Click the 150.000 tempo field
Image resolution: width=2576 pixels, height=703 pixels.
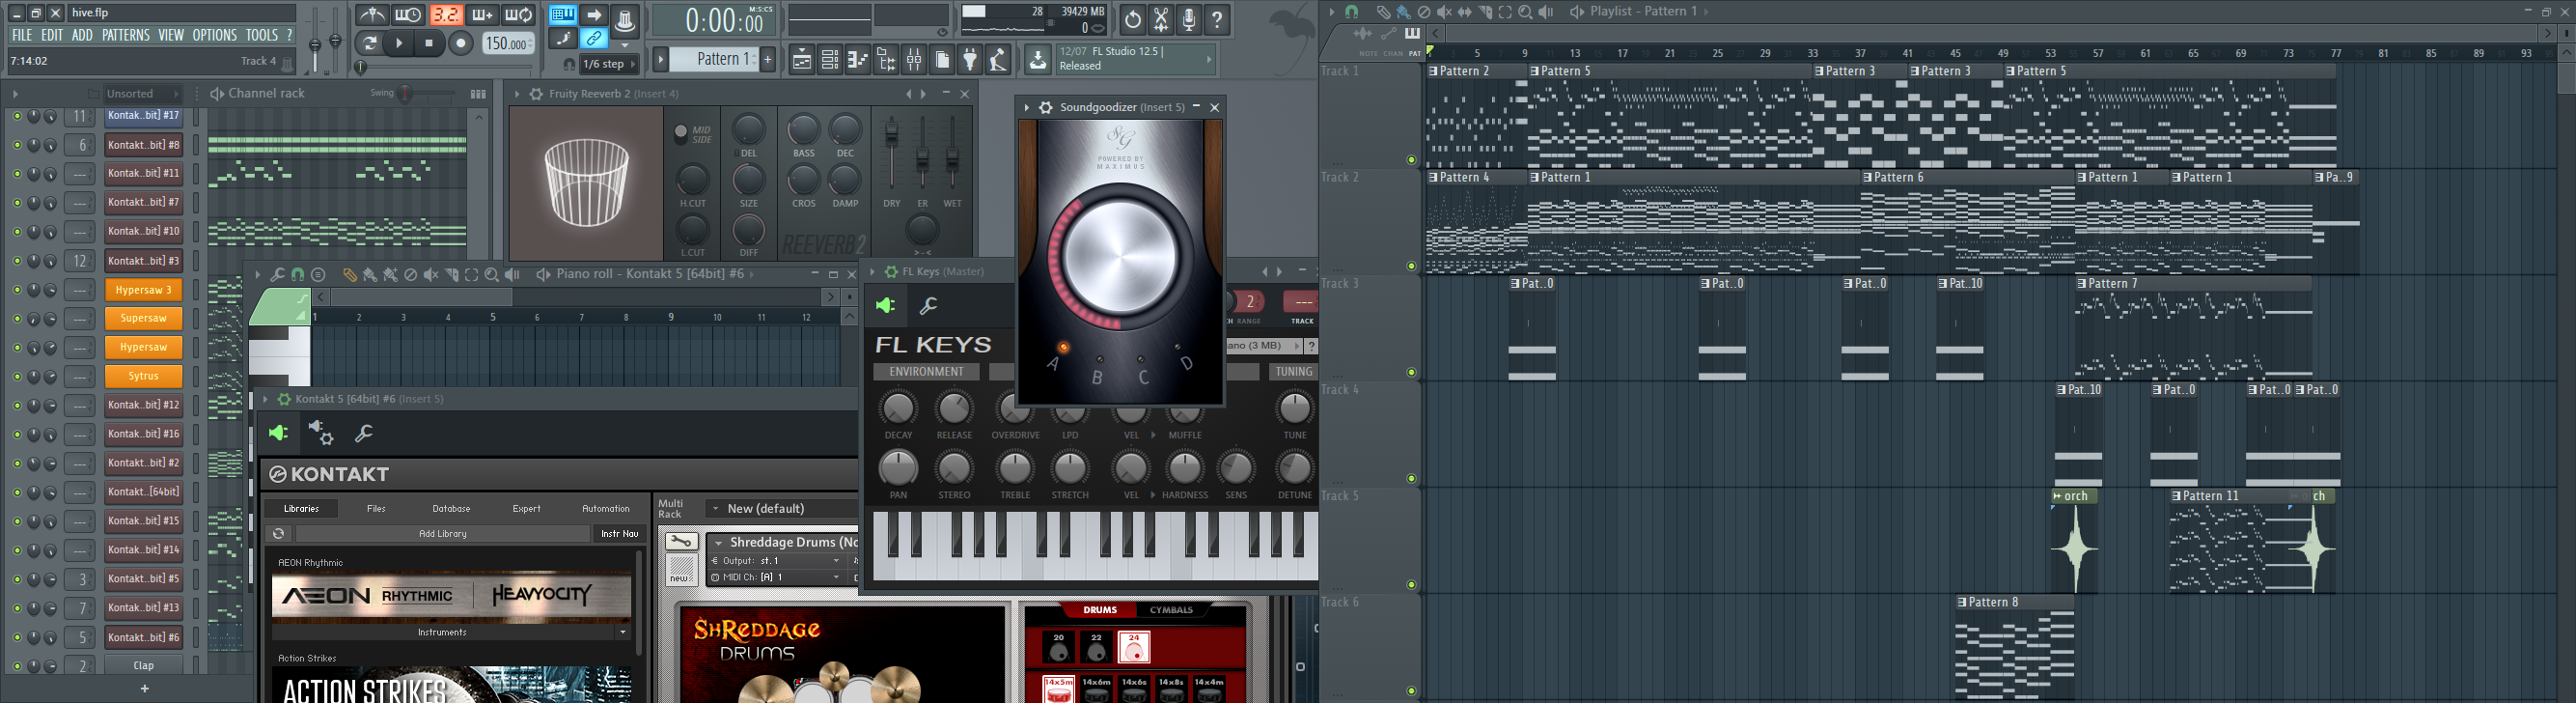(x=508, y=44)
